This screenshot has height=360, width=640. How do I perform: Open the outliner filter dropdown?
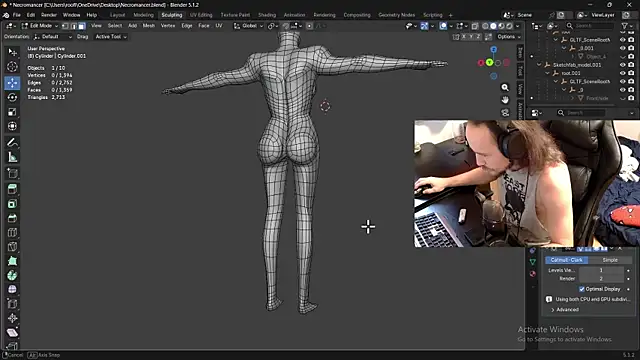pos(628,26)
